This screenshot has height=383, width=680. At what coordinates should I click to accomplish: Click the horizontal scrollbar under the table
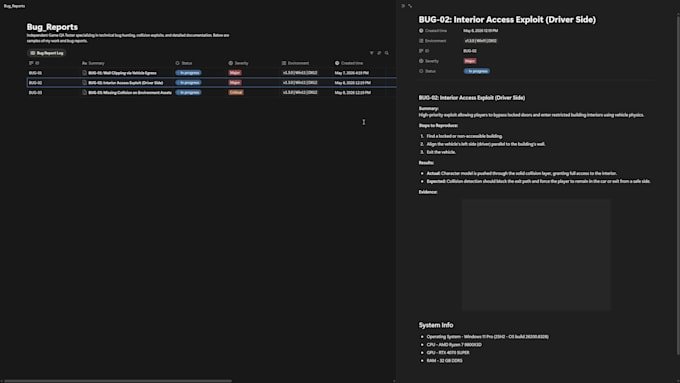click(x=118, y=381)
